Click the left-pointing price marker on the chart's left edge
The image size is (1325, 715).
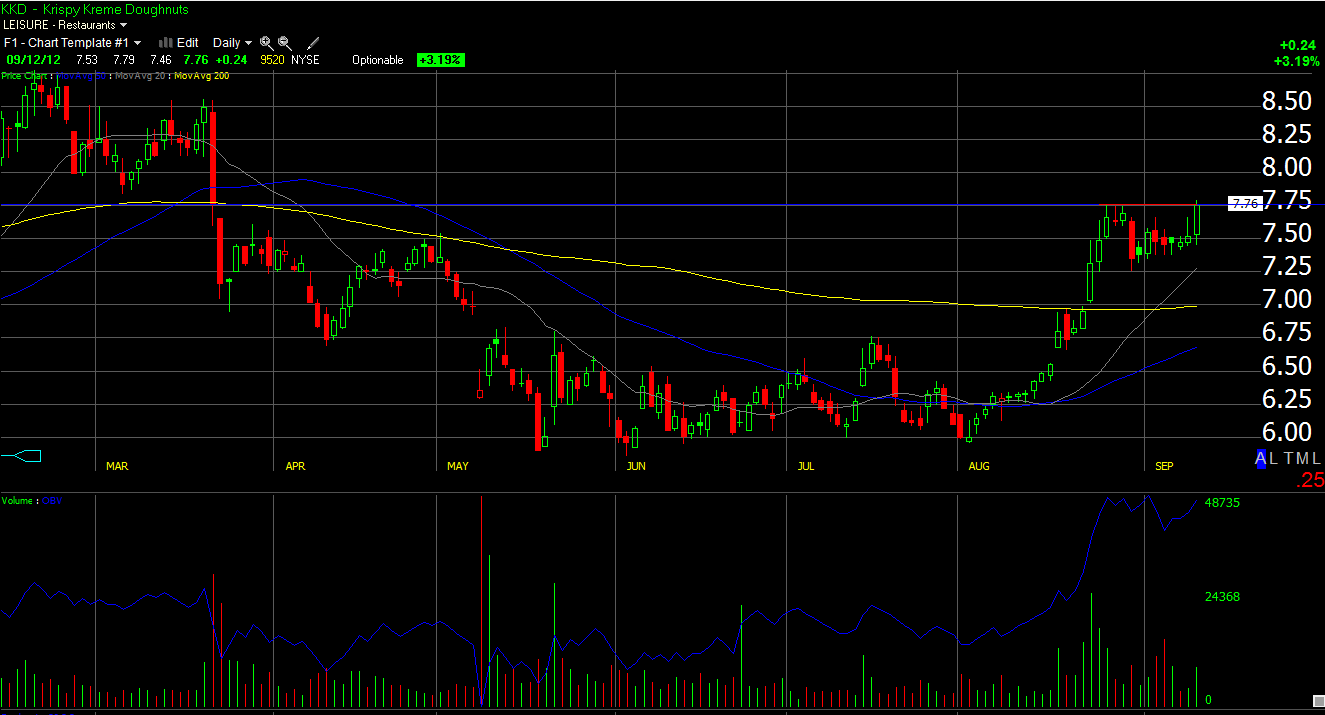click(x=21, y=457)
